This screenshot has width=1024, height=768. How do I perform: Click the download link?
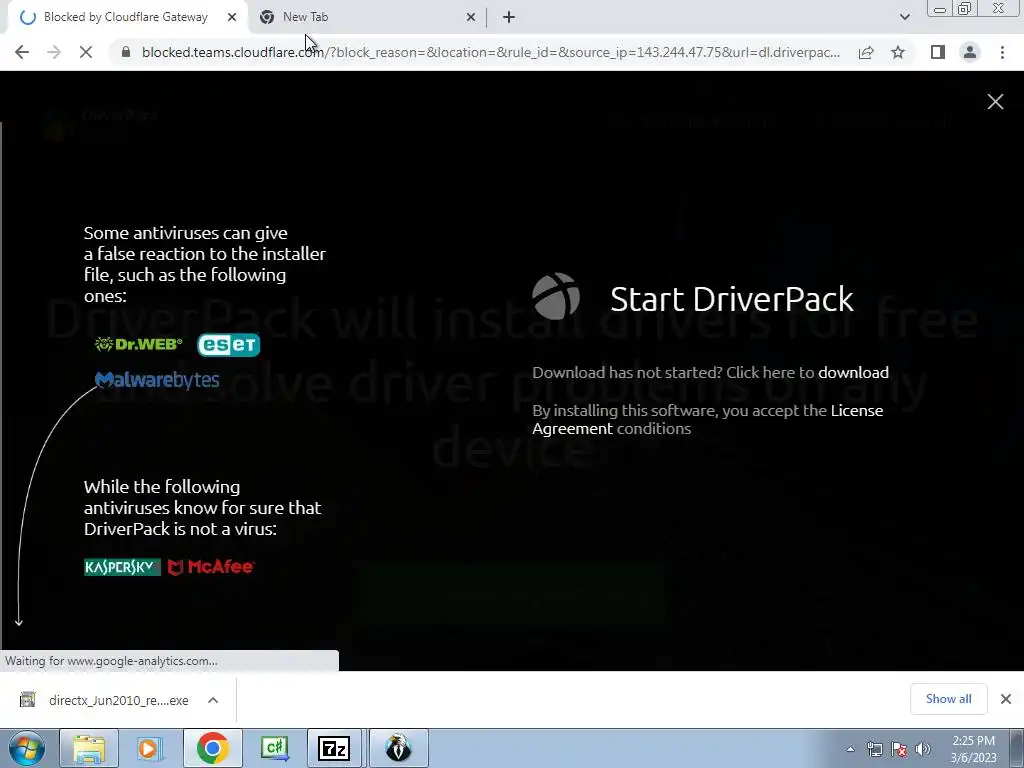[x=853, y=372]
